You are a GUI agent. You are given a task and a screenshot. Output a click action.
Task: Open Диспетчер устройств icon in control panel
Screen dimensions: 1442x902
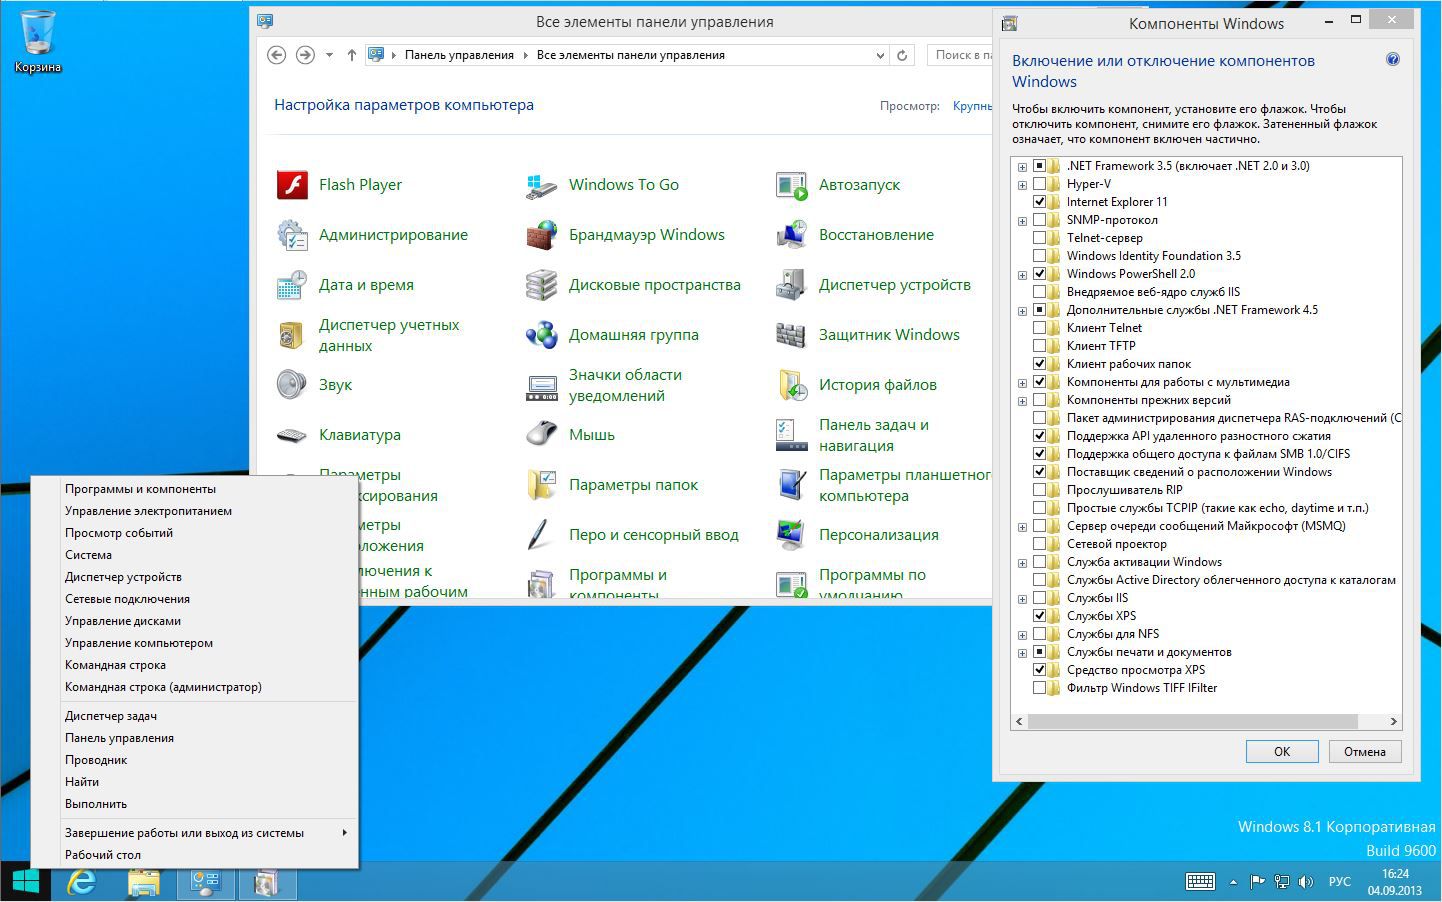791,285
